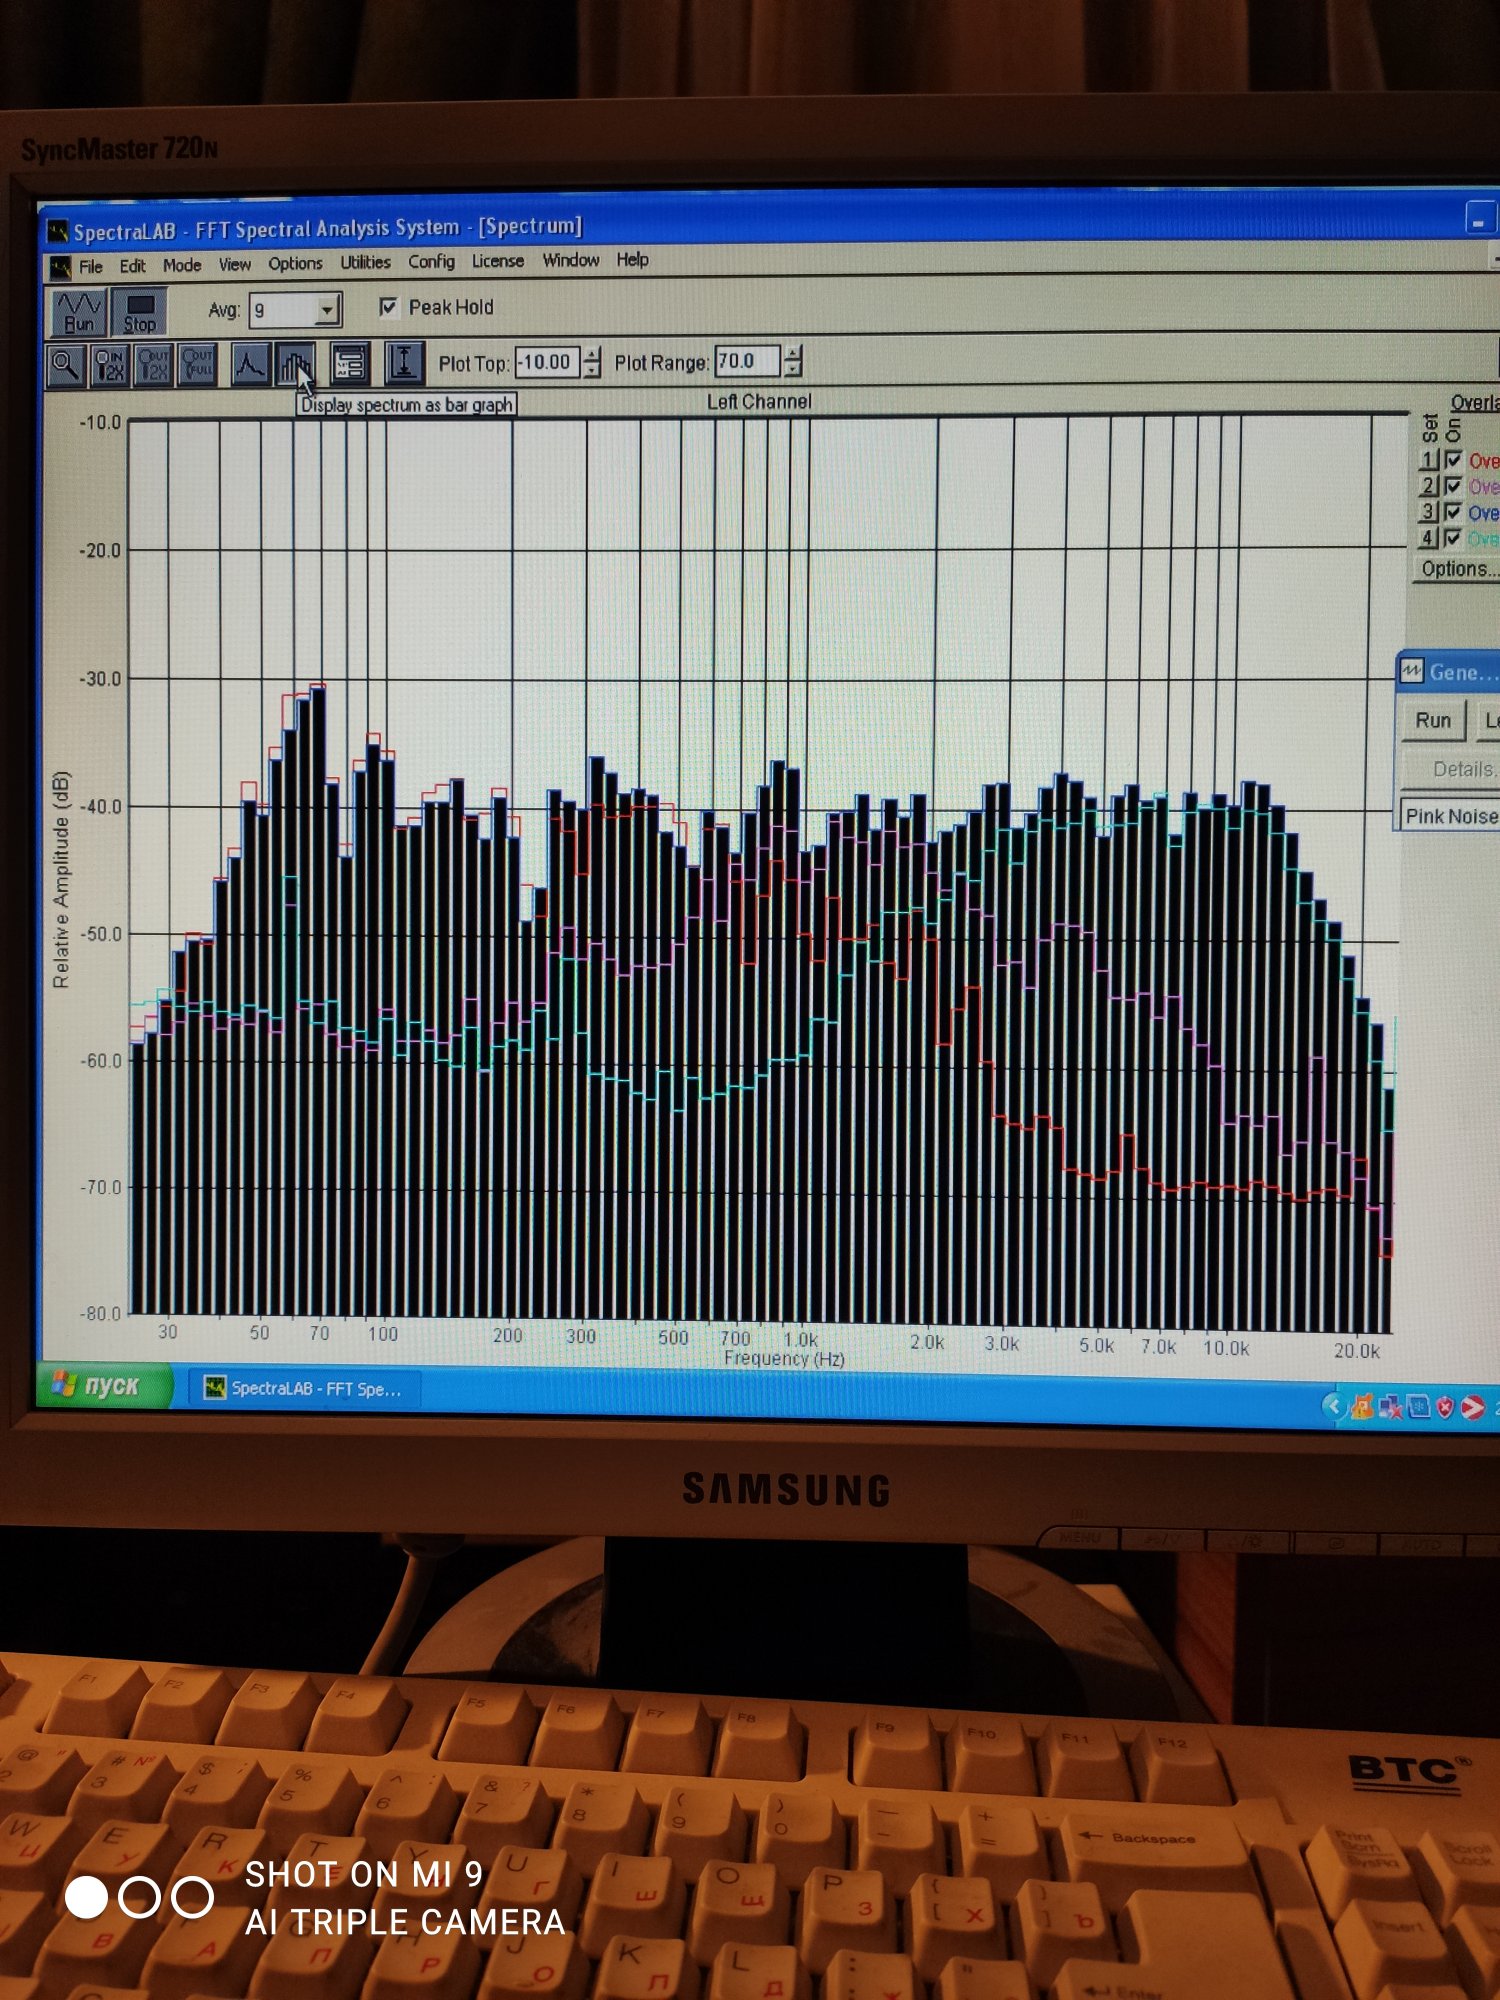Open the scaling options toolbar icon
The width and height of the screenshot is (1500, 2000).
[x=349, y=365]
